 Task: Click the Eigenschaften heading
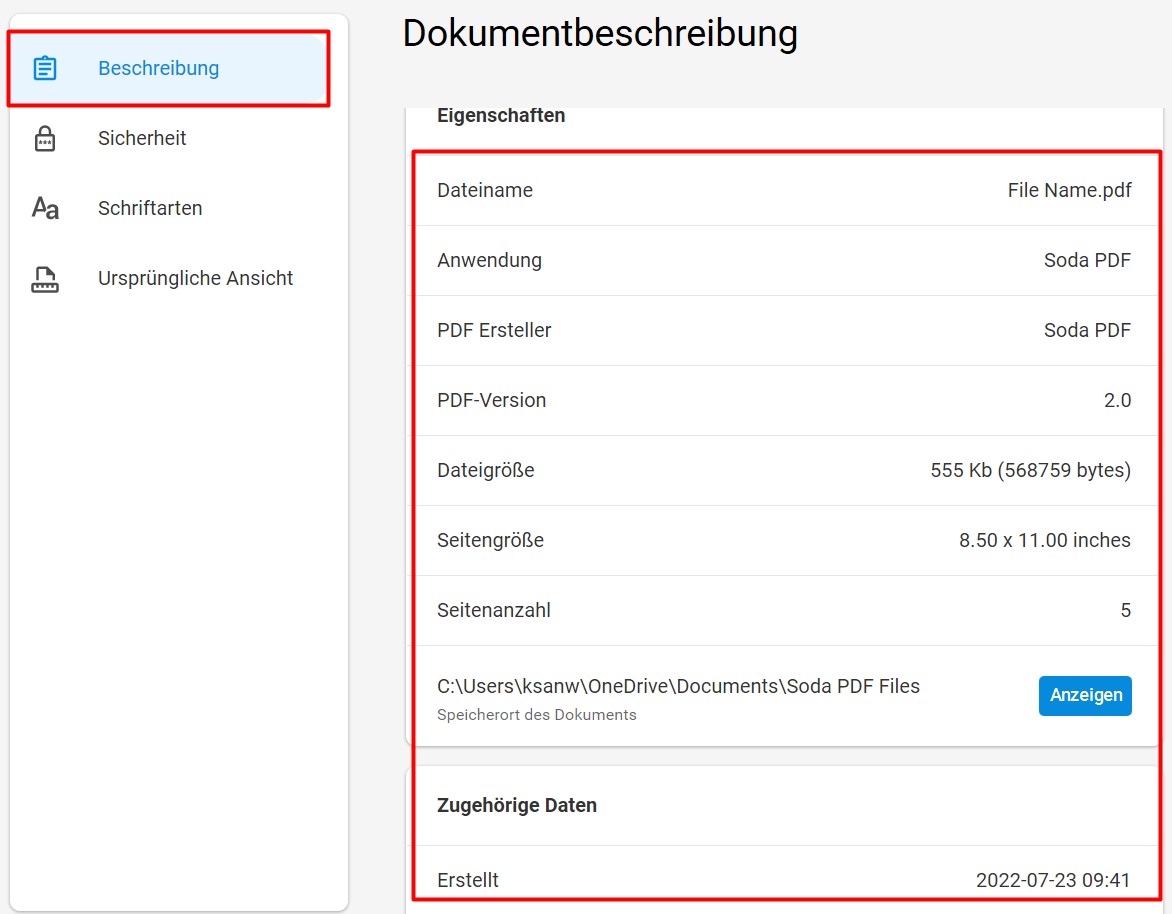(501, 115)
